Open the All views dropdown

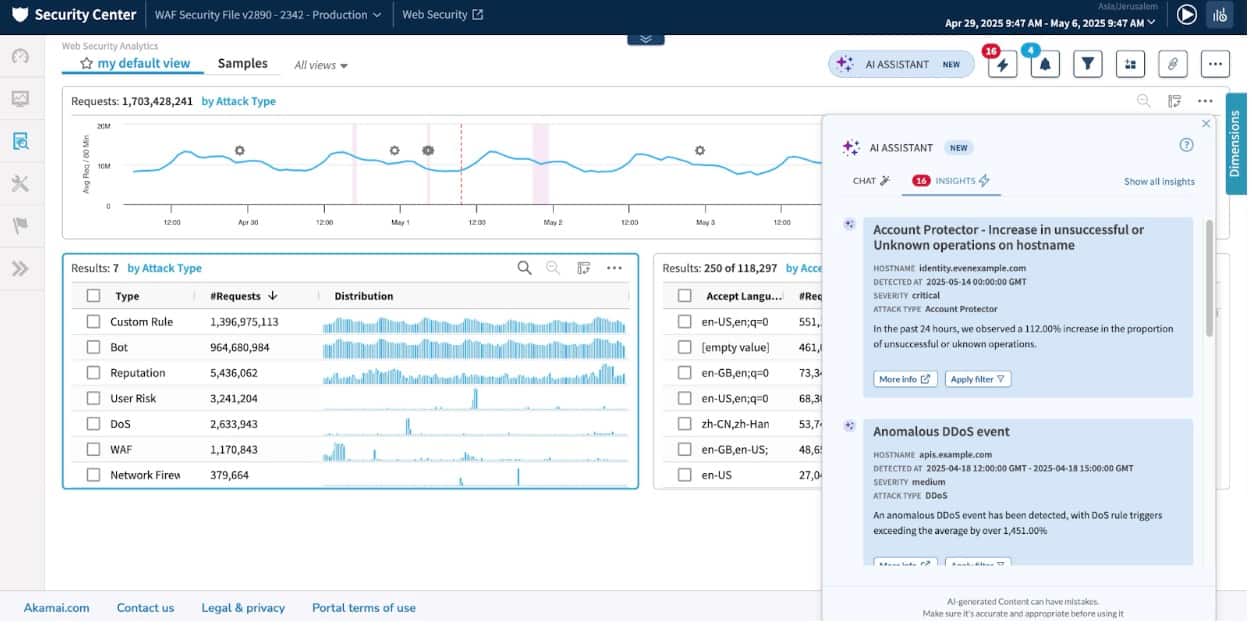[x=320, y=65]
